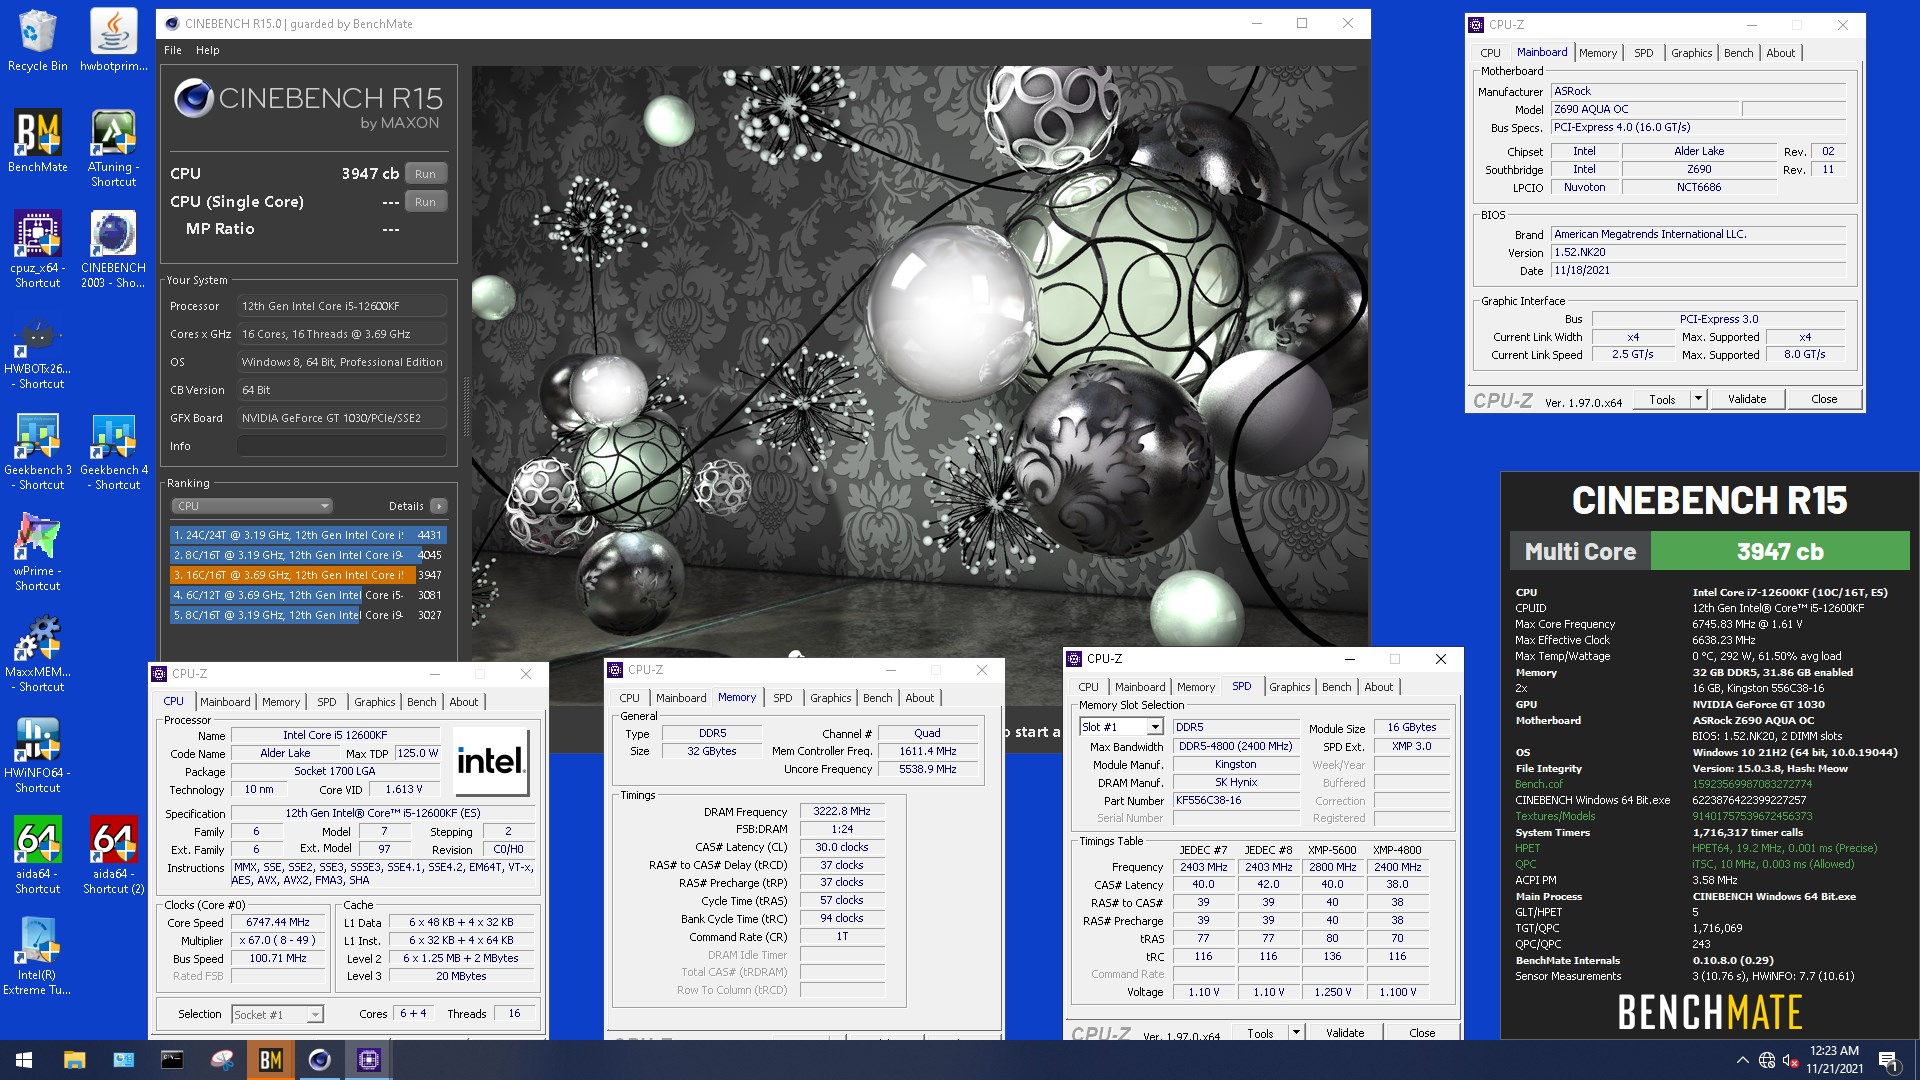Open About tab in Mainboard CPU-Z window
1920x1080 pixels.
(x=1780, y=53)
